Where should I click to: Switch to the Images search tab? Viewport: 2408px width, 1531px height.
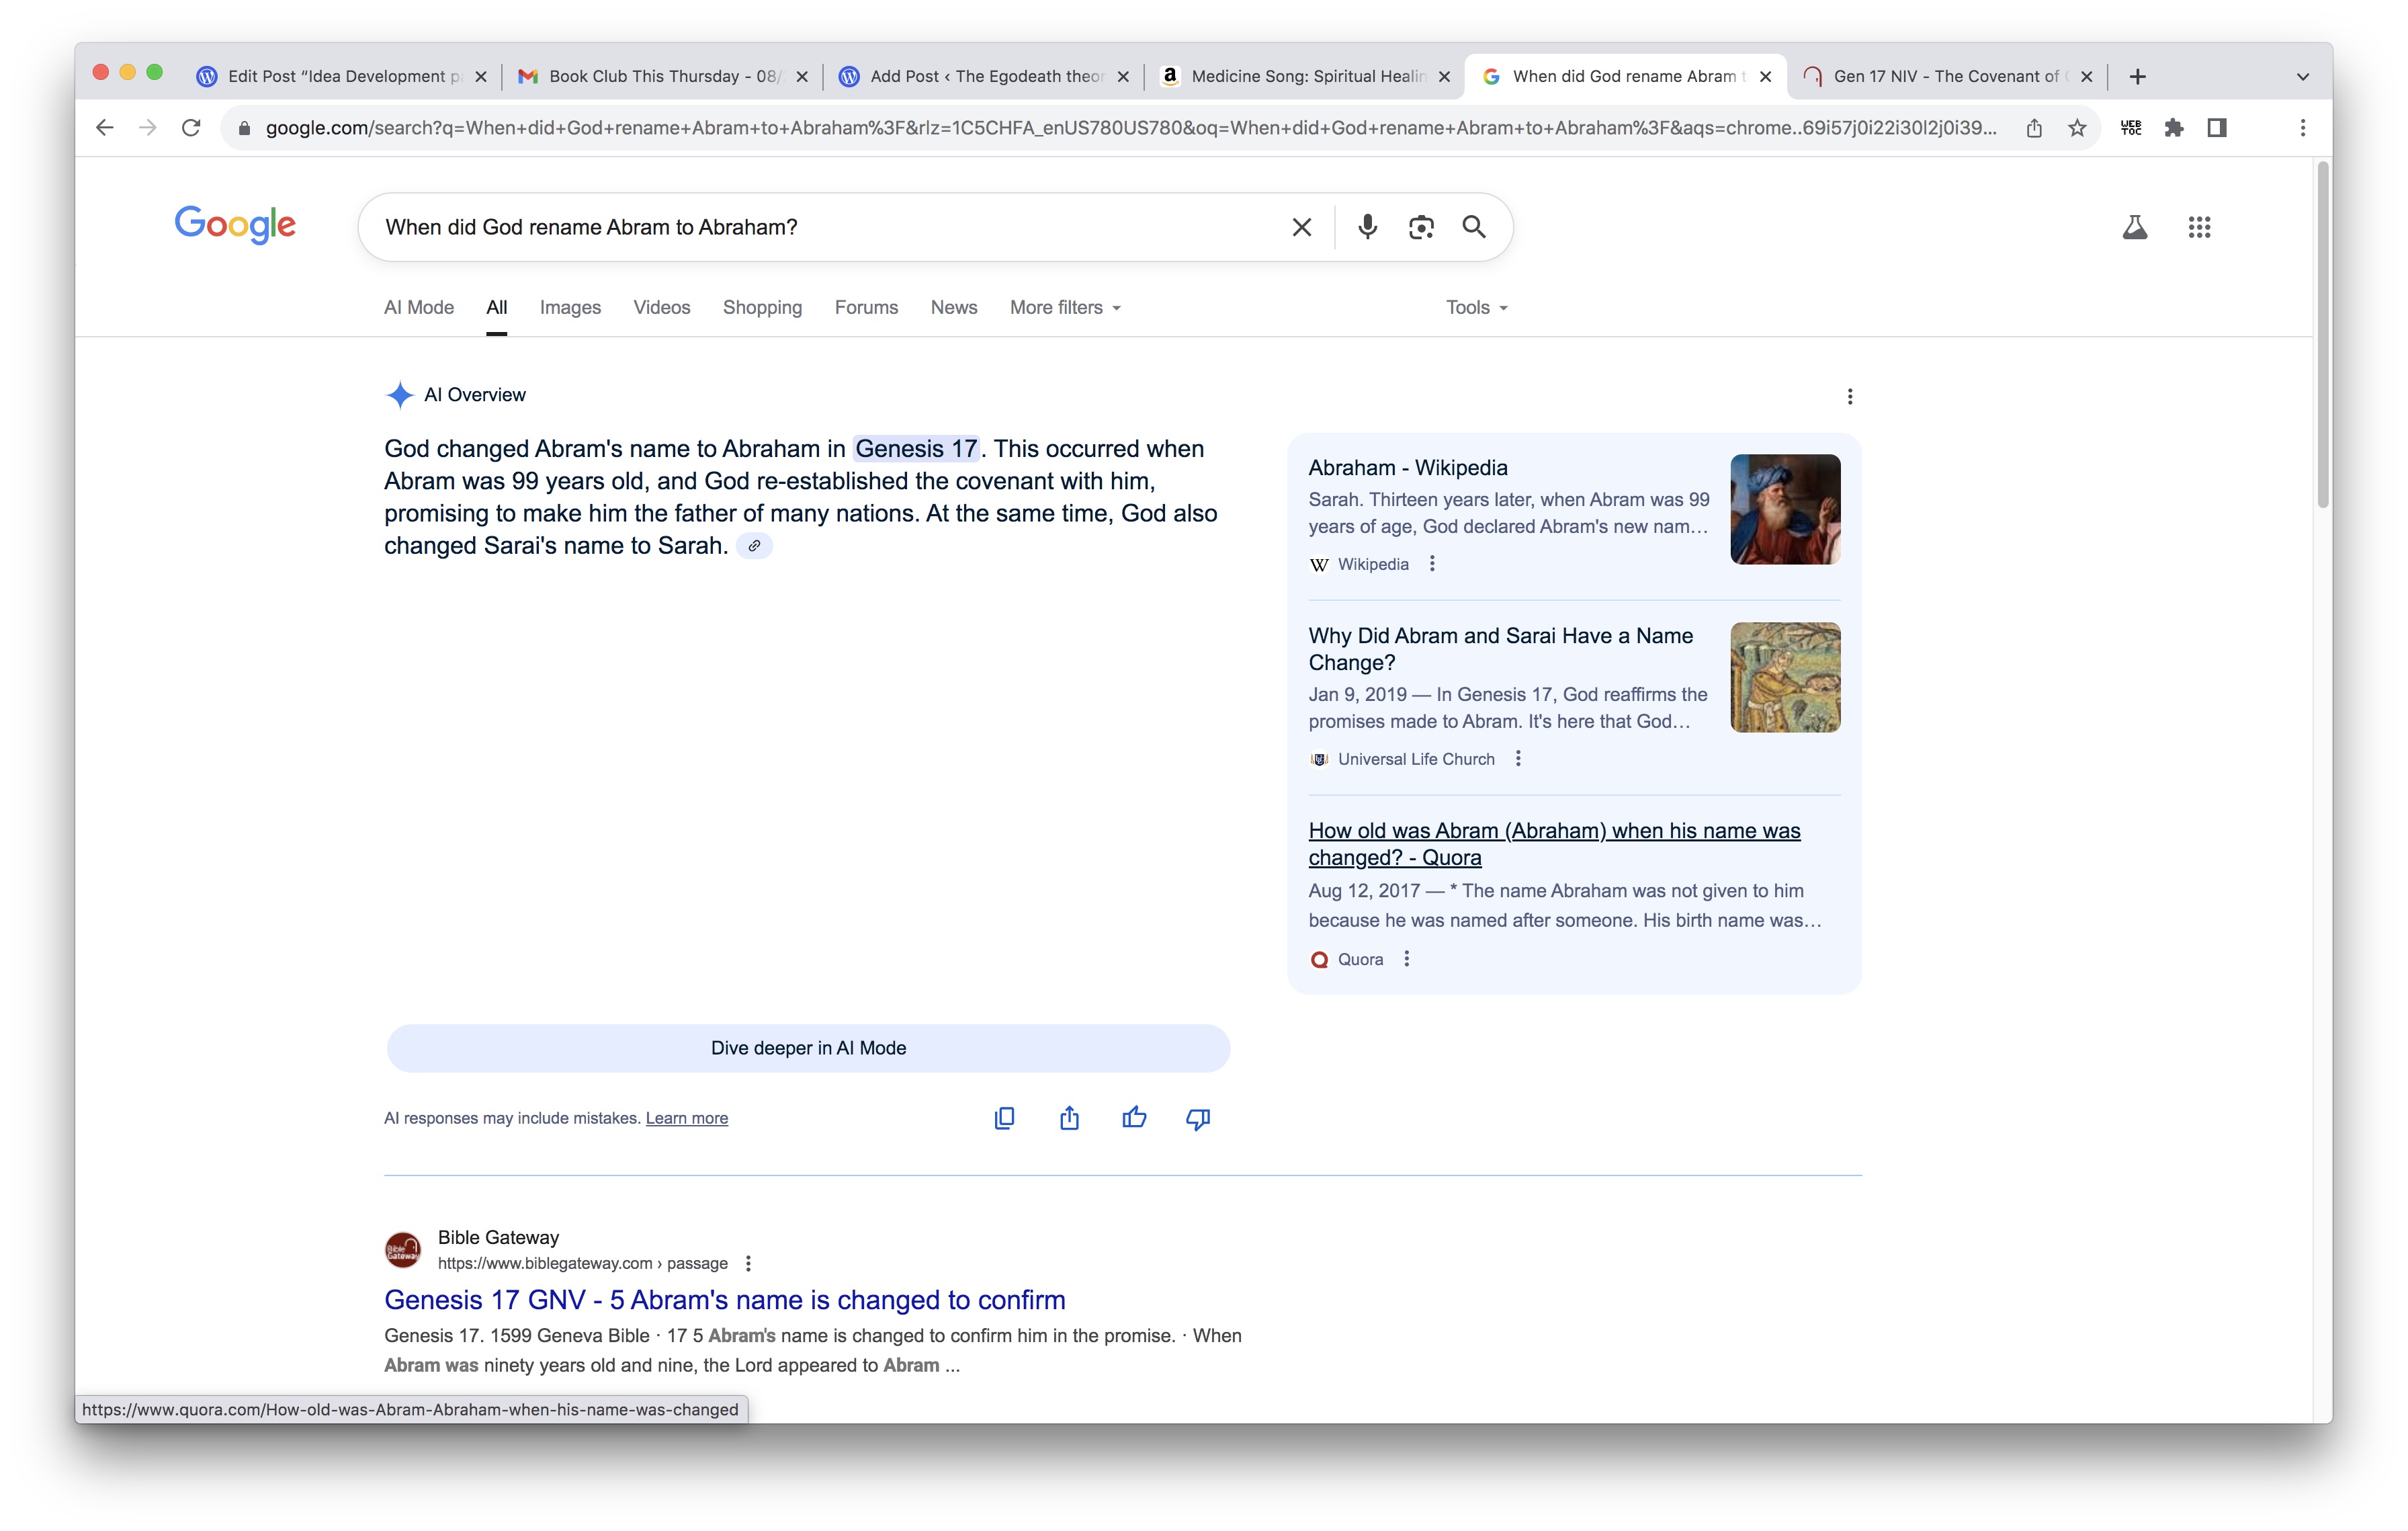[x=569, y=308]
